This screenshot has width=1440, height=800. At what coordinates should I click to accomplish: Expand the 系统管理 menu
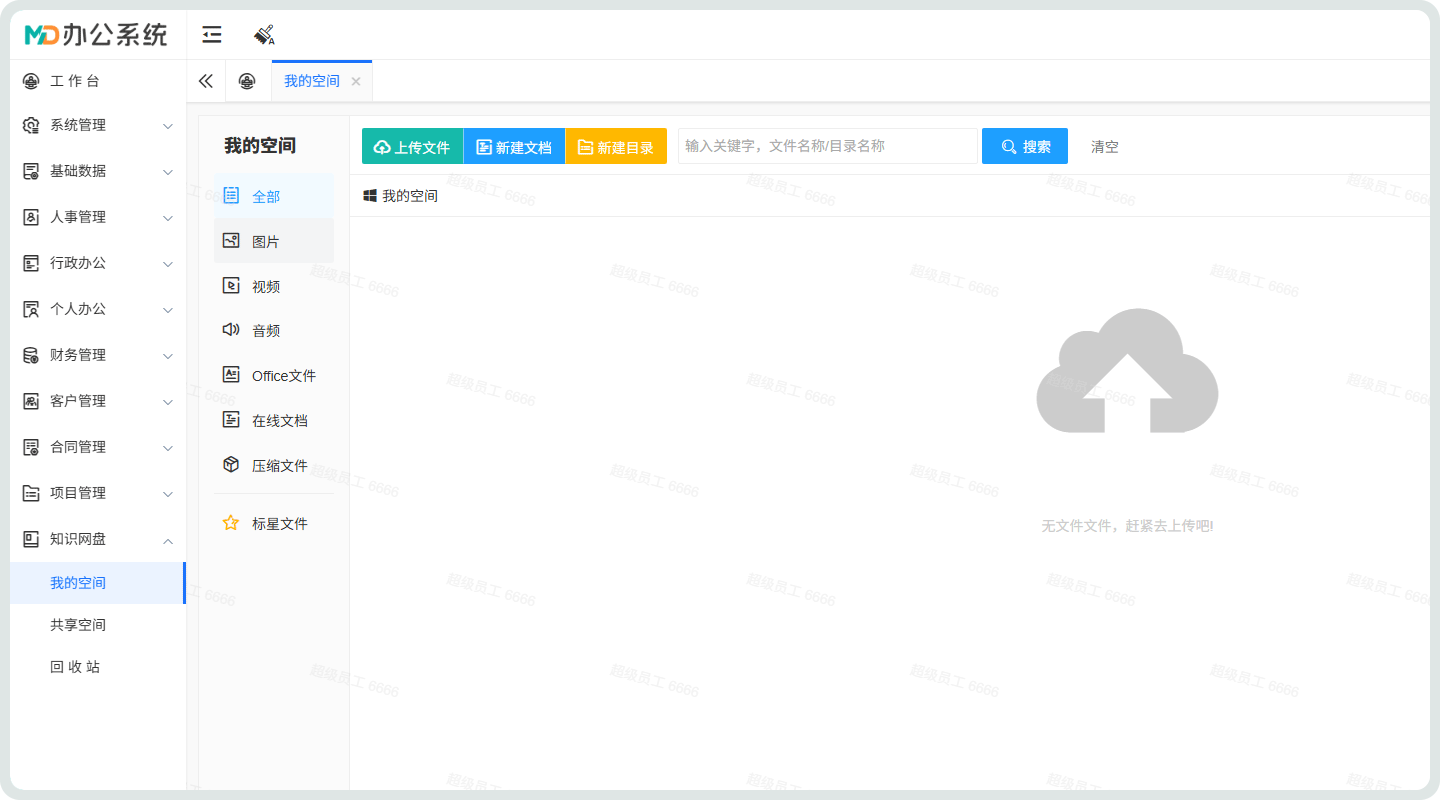[x=98, y=125]
